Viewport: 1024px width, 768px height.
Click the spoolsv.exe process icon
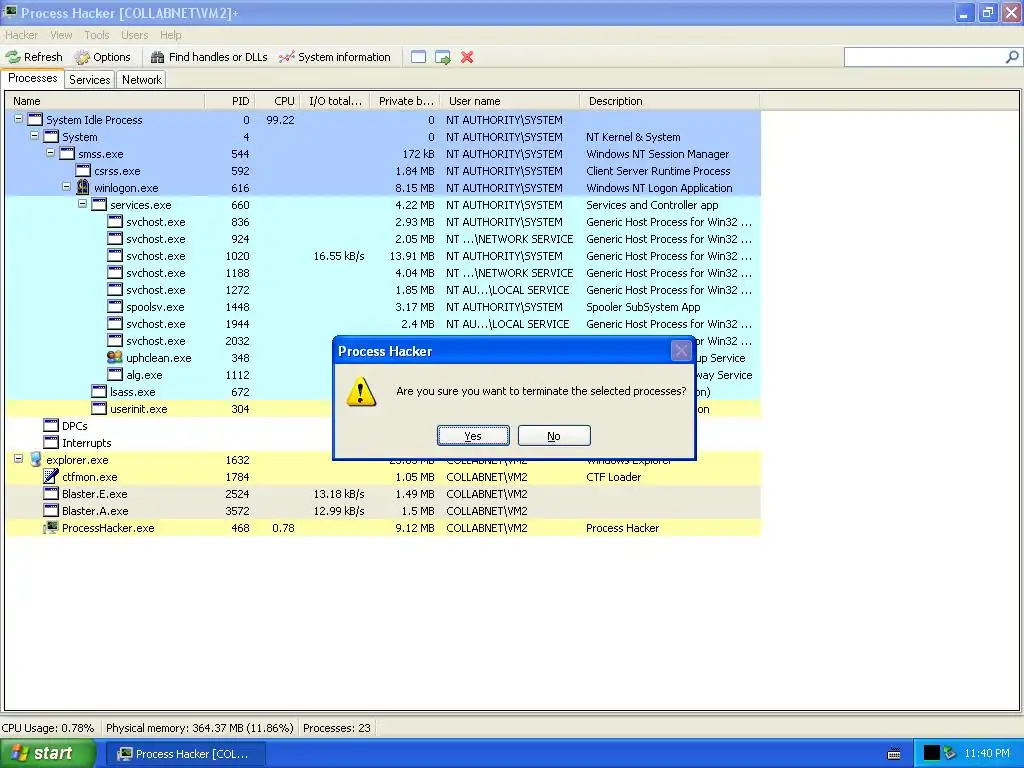pyautogui.click(x=115, y=306)
